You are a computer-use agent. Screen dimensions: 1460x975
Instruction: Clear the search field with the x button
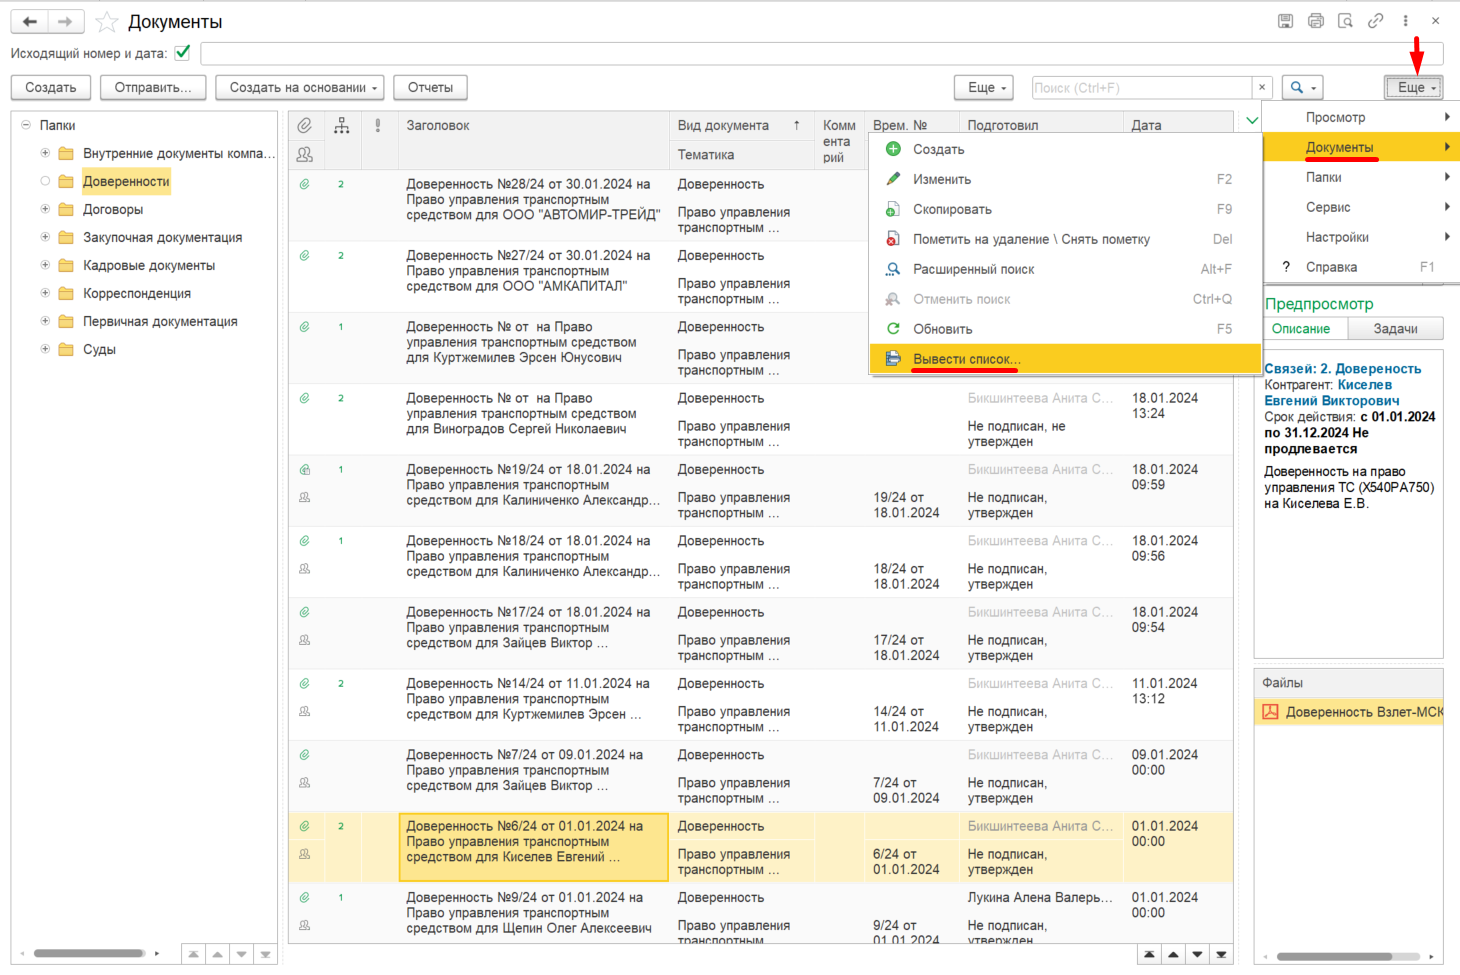coord(1262,88)
